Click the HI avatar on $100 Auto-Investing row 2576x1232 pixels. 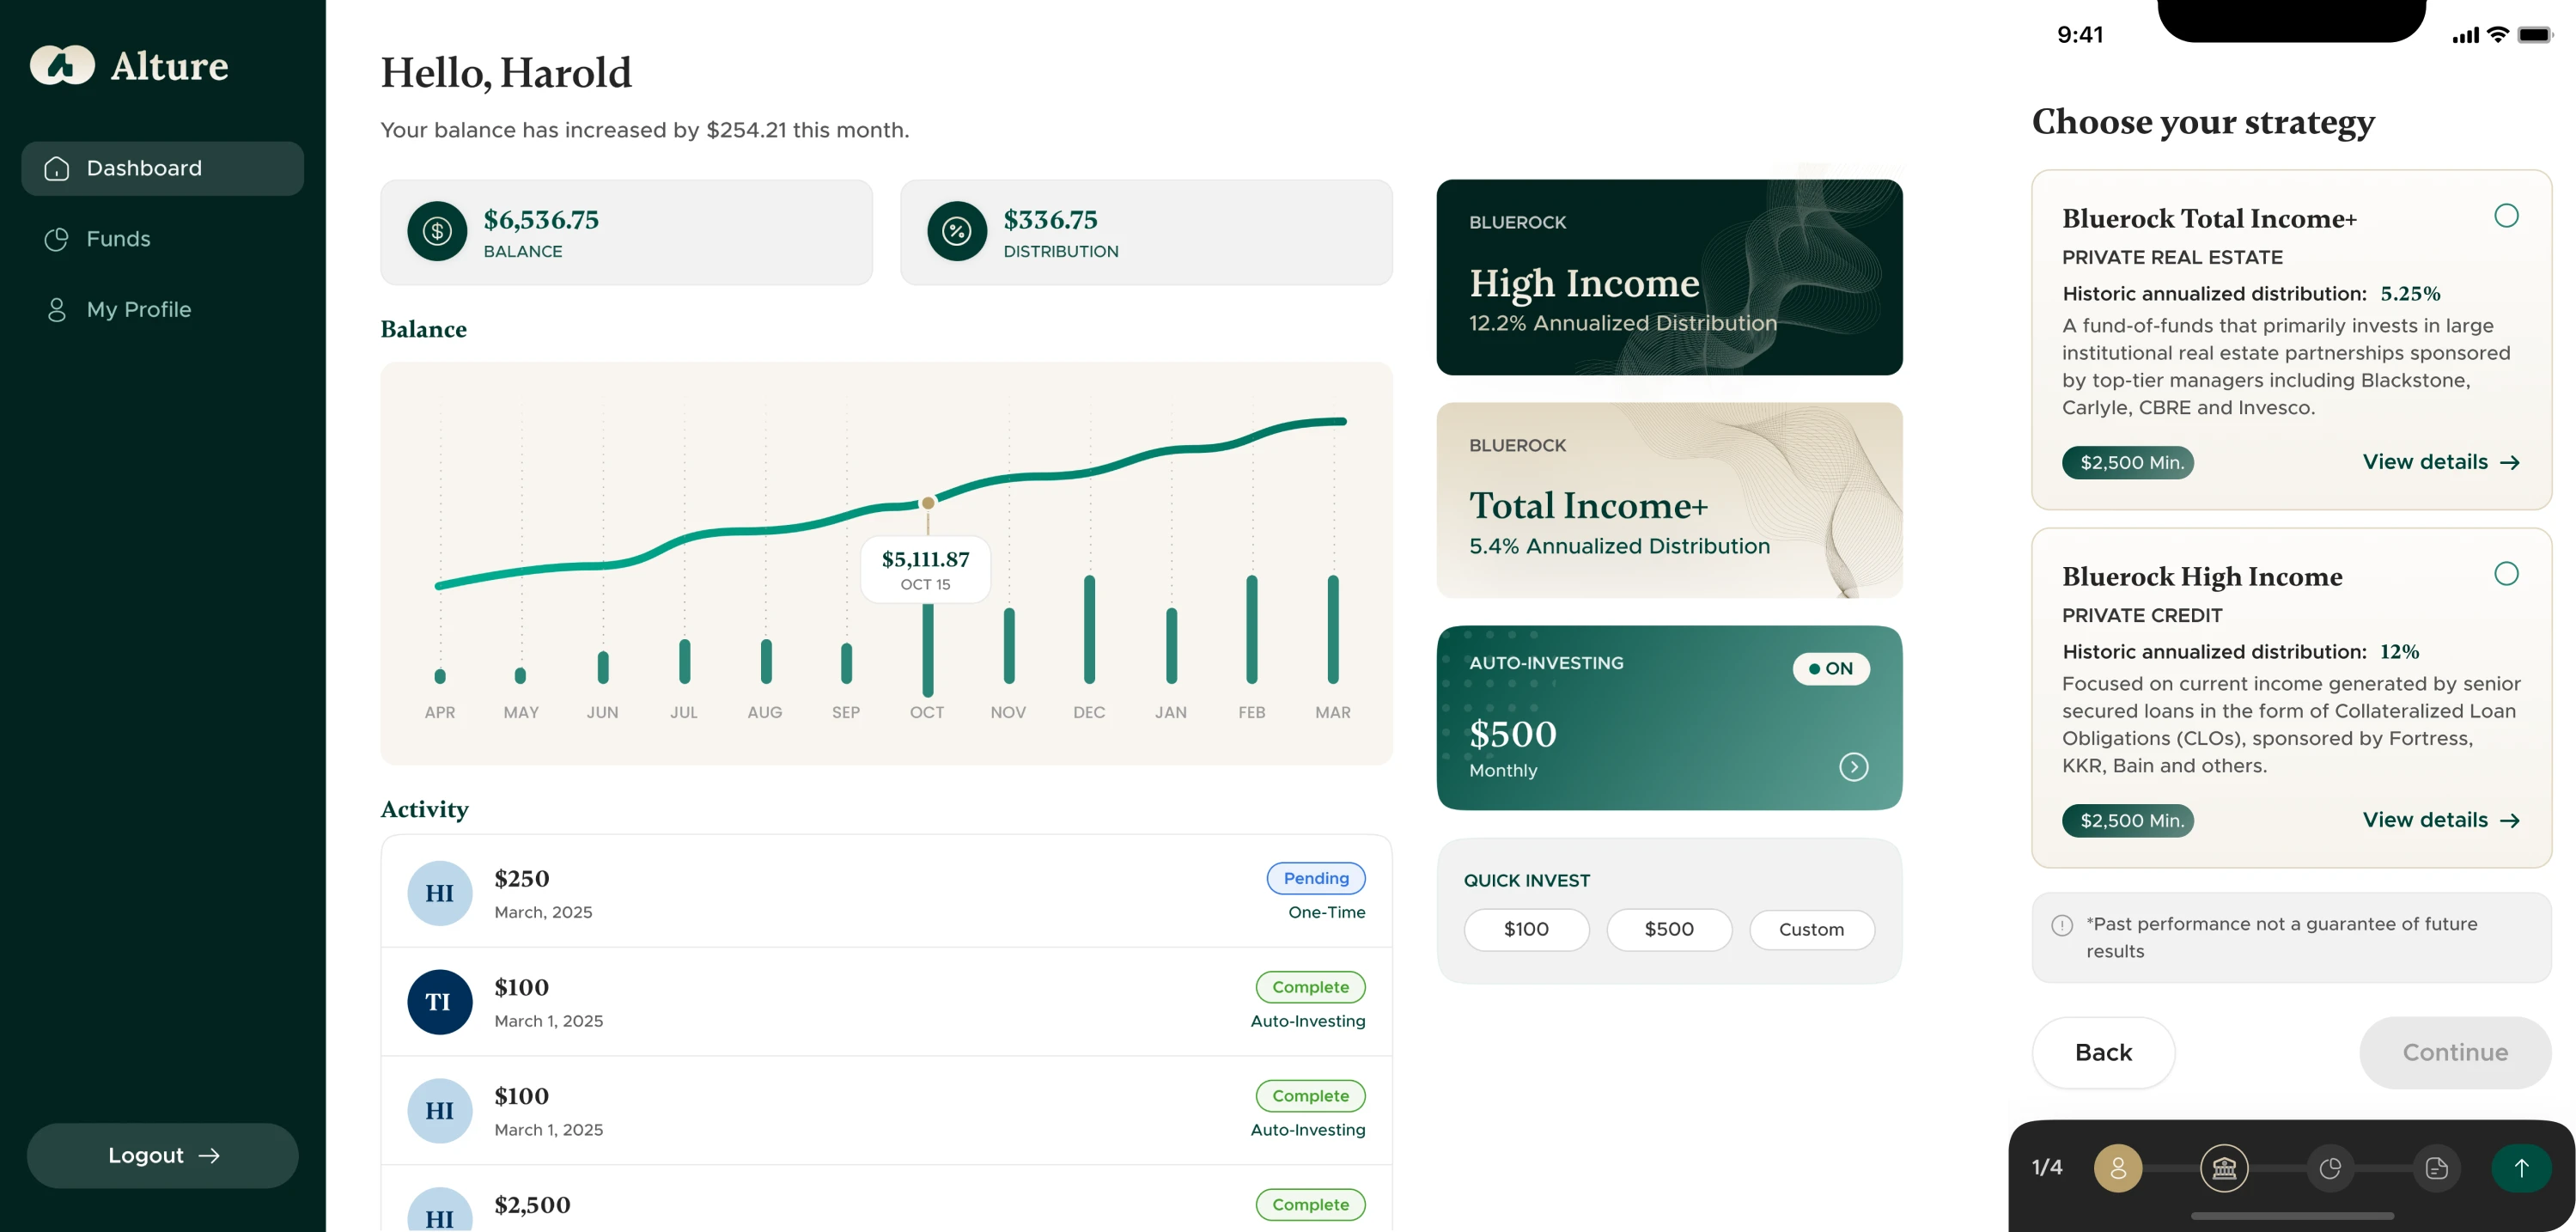pos(439,1111)
